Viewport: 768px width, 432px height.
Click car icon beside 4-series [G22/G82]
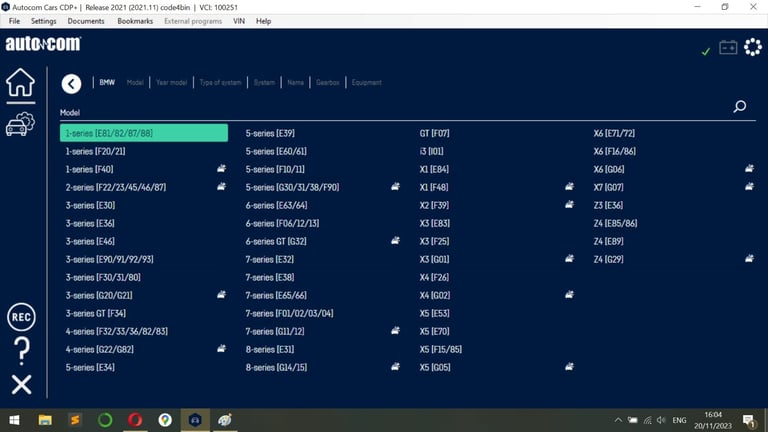click(221, 348)
